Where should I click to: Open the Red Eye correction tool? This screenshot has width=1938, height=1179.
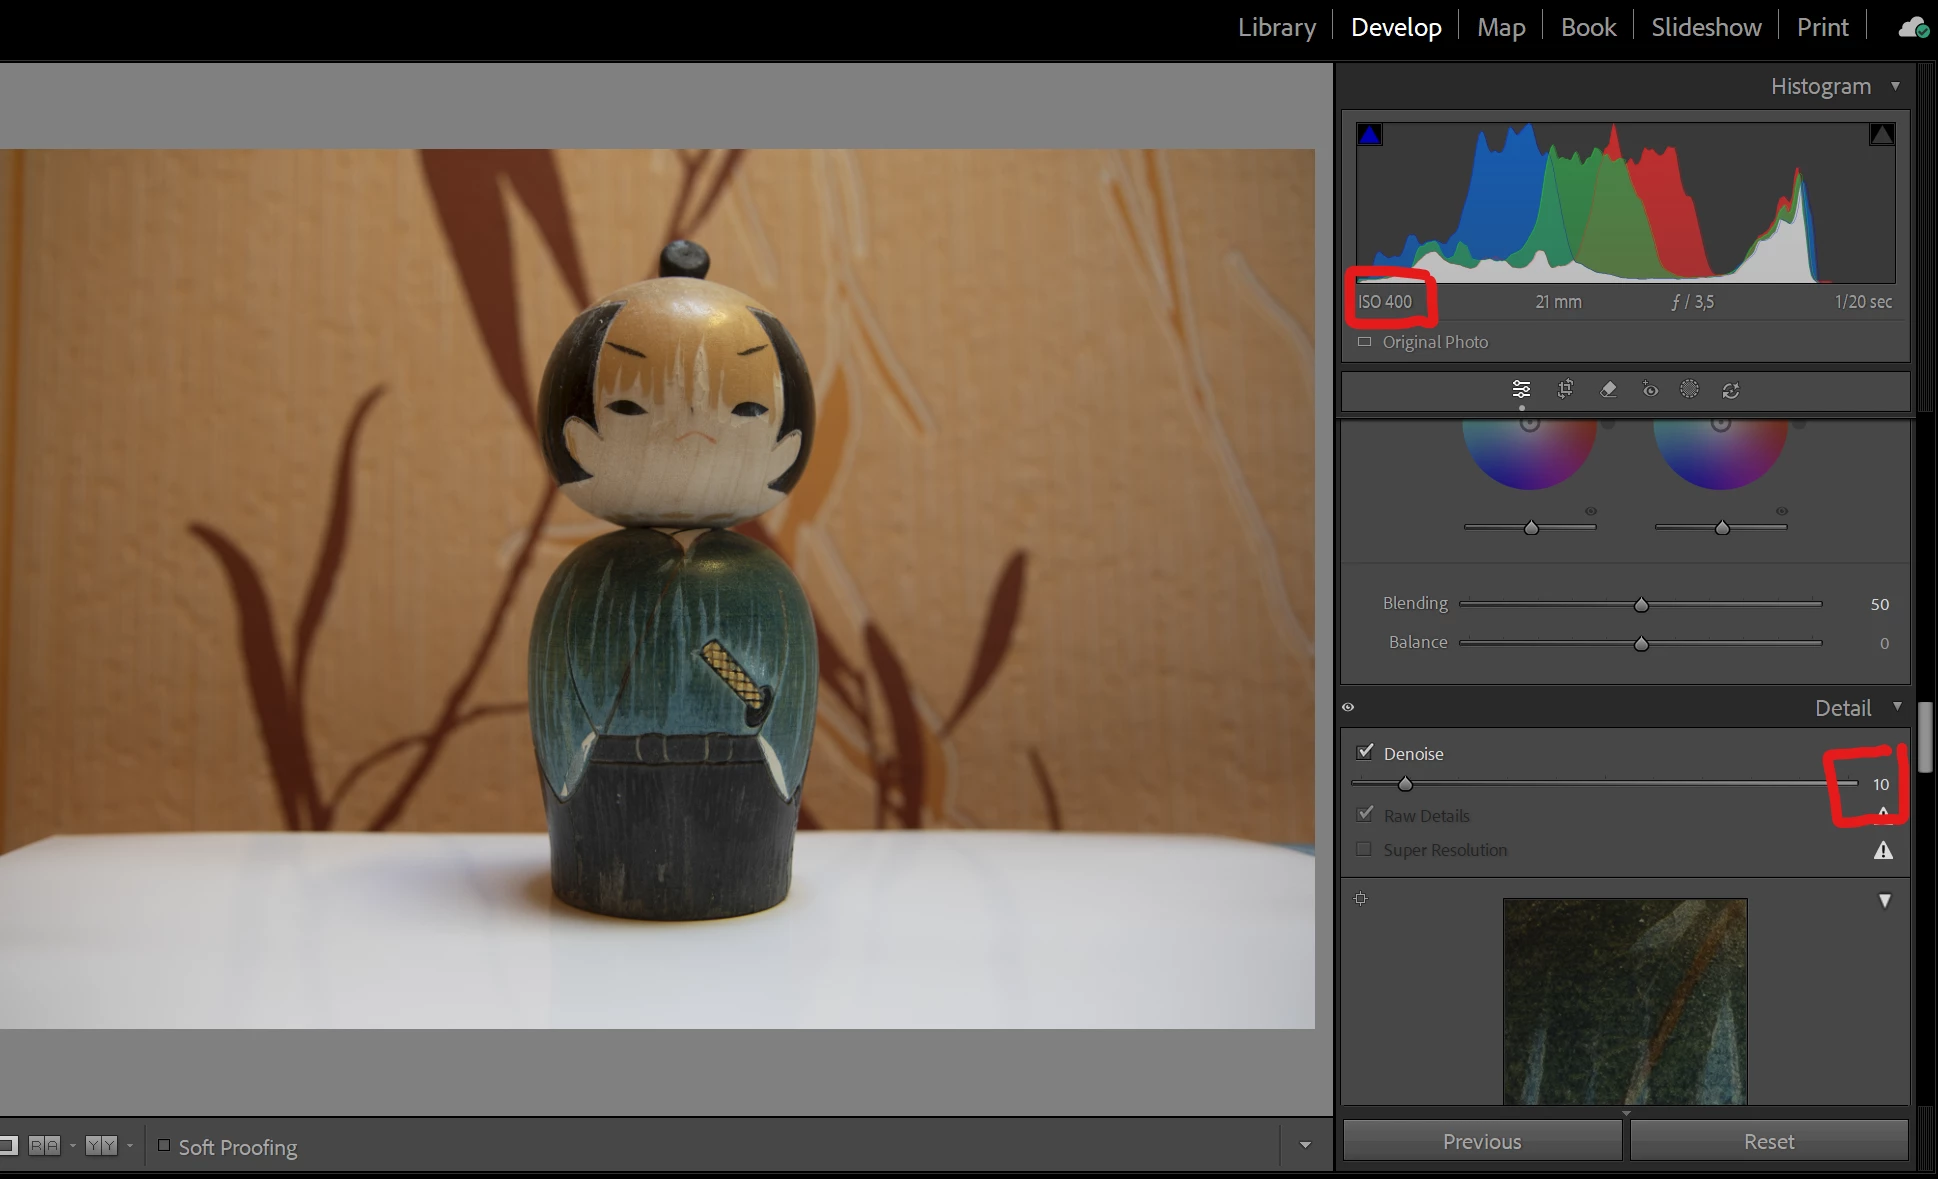click(1650, 390)
